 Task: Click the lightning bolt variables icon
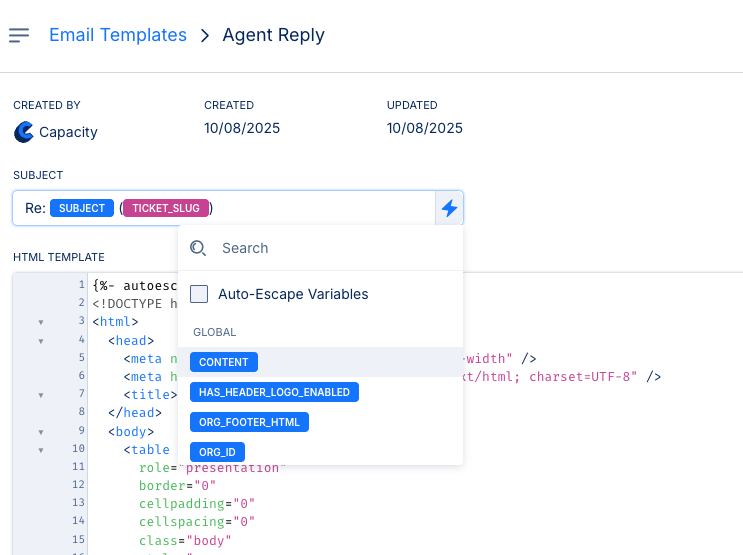tap(449, 208)
